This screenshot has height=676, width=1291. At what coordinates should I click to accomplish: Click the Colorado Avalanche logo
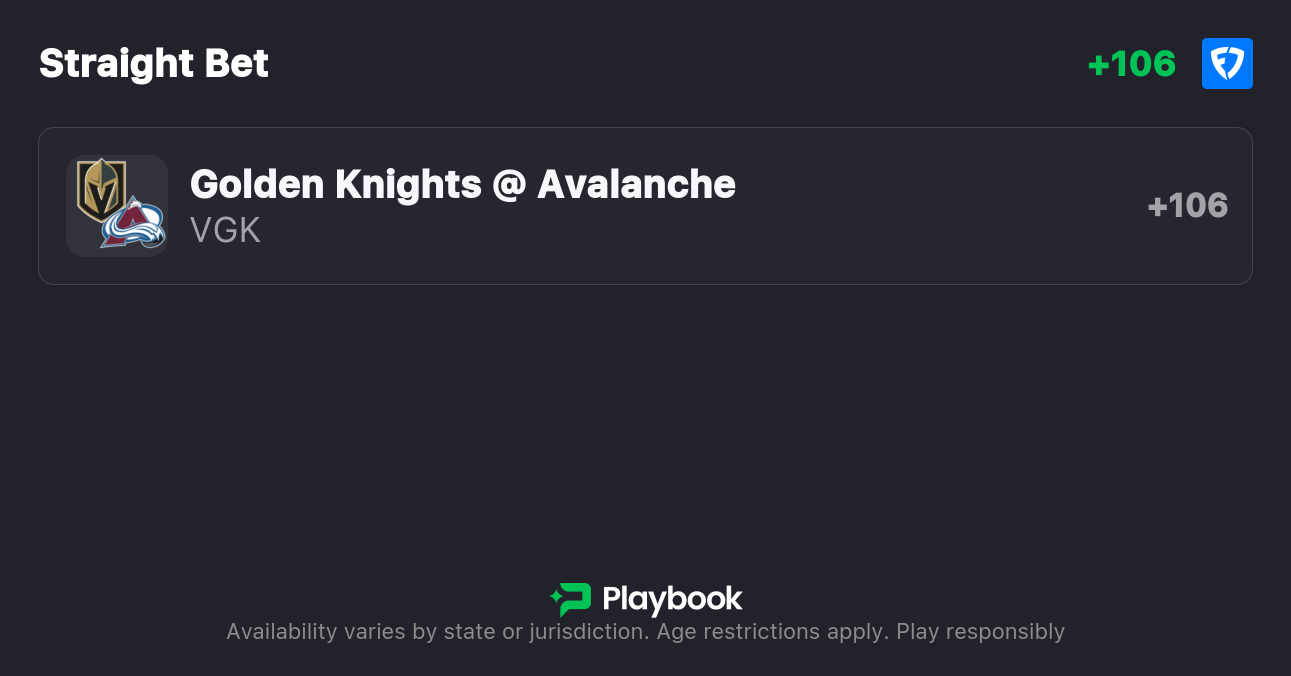[133, 223]
